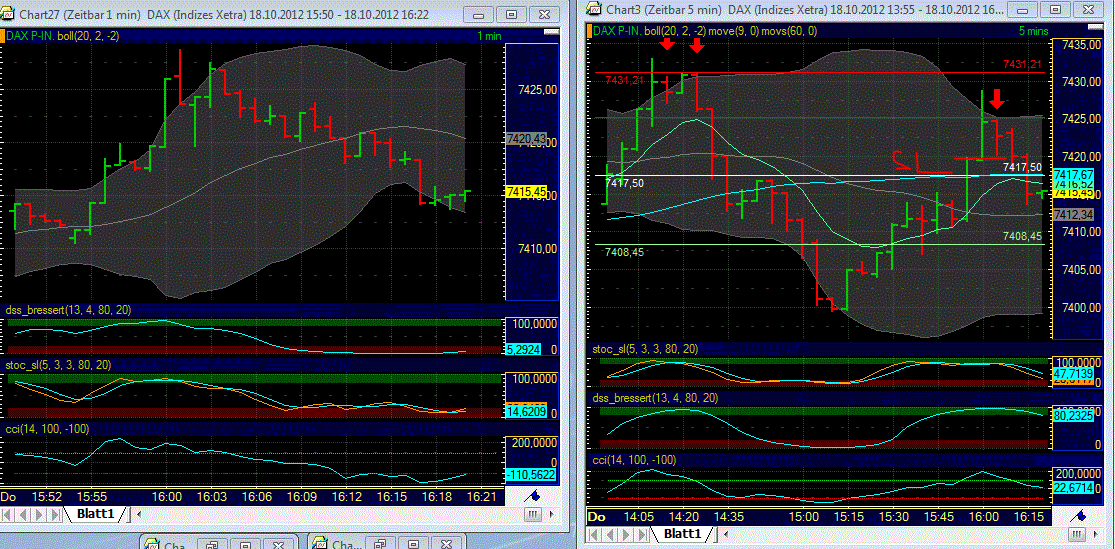1115x549 pixels.
Task: Click the 14,6209 stochastic value in Chart27
Action: (526, 411)
